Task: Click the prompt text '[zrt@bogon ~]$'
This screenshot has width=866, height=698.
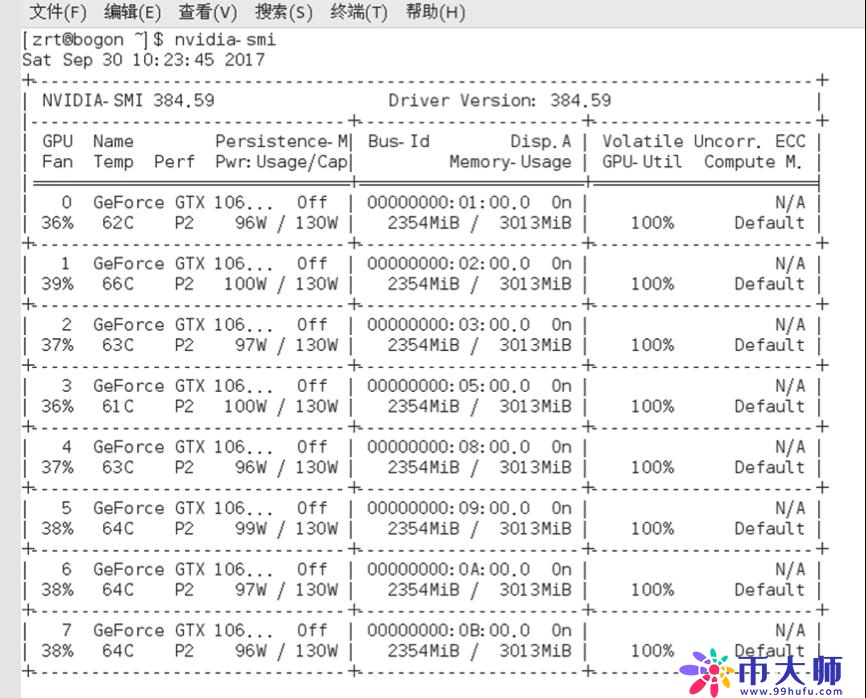Action: 93,40
